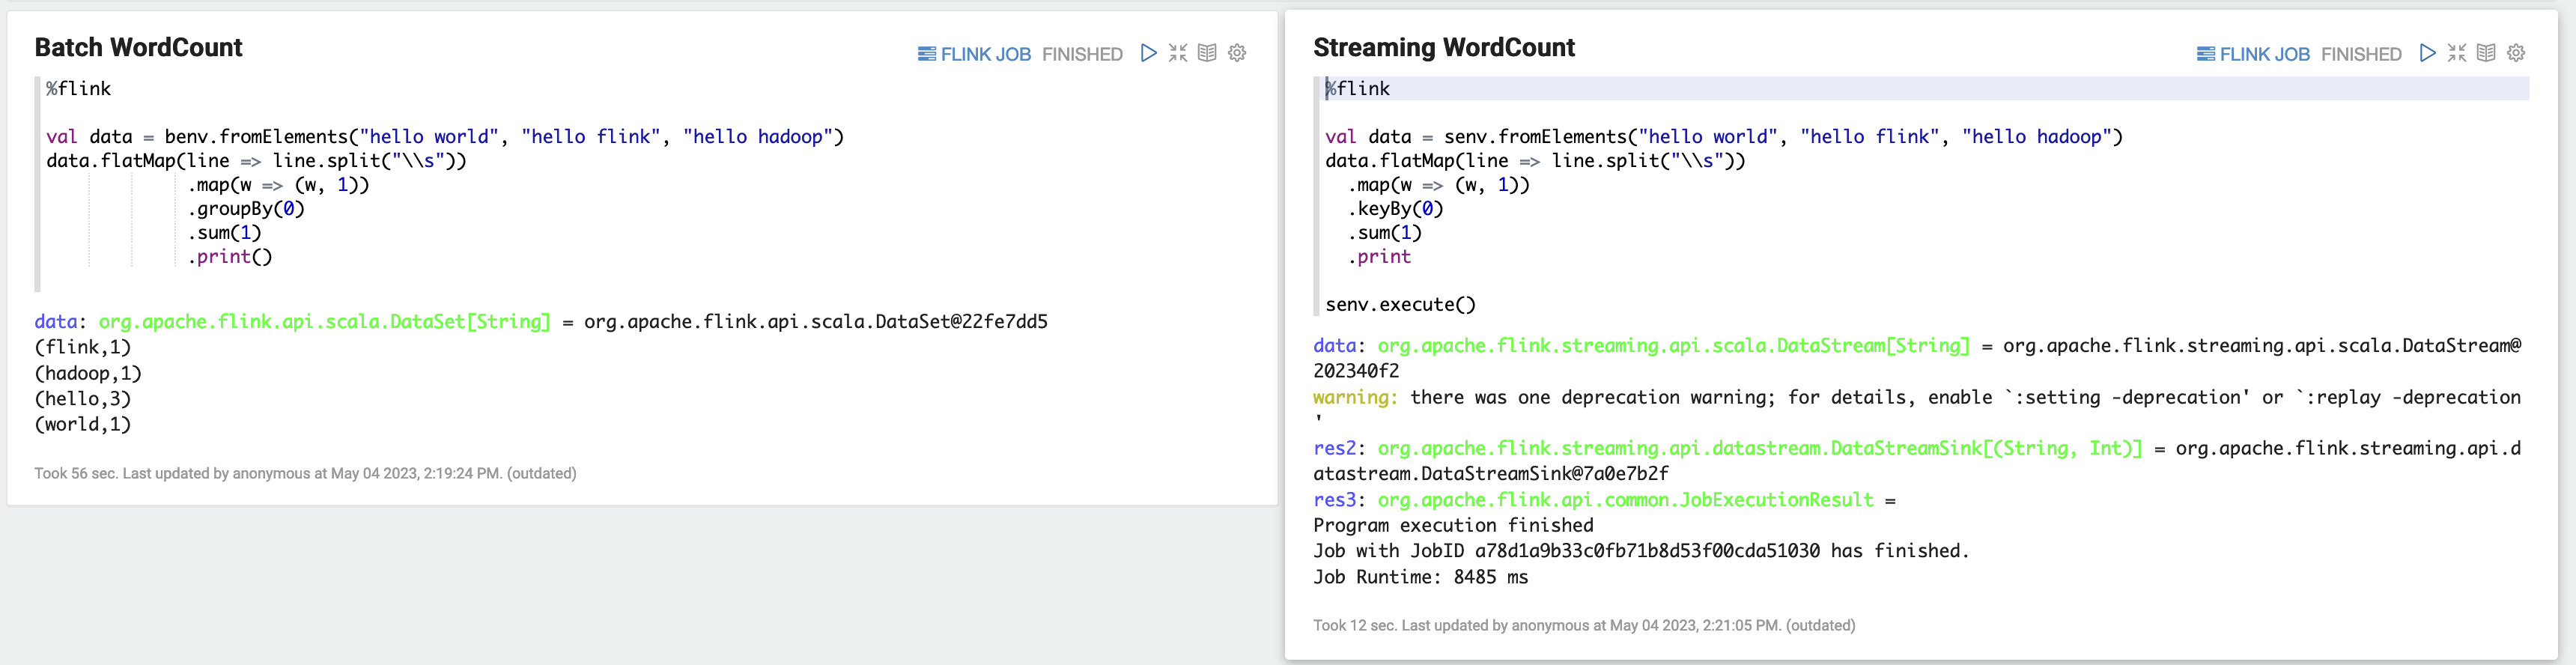Viewport: 2576px width, 665px height.
Task: Click the .keyBy(0) line in streaming code
Action: [1395, 209]
